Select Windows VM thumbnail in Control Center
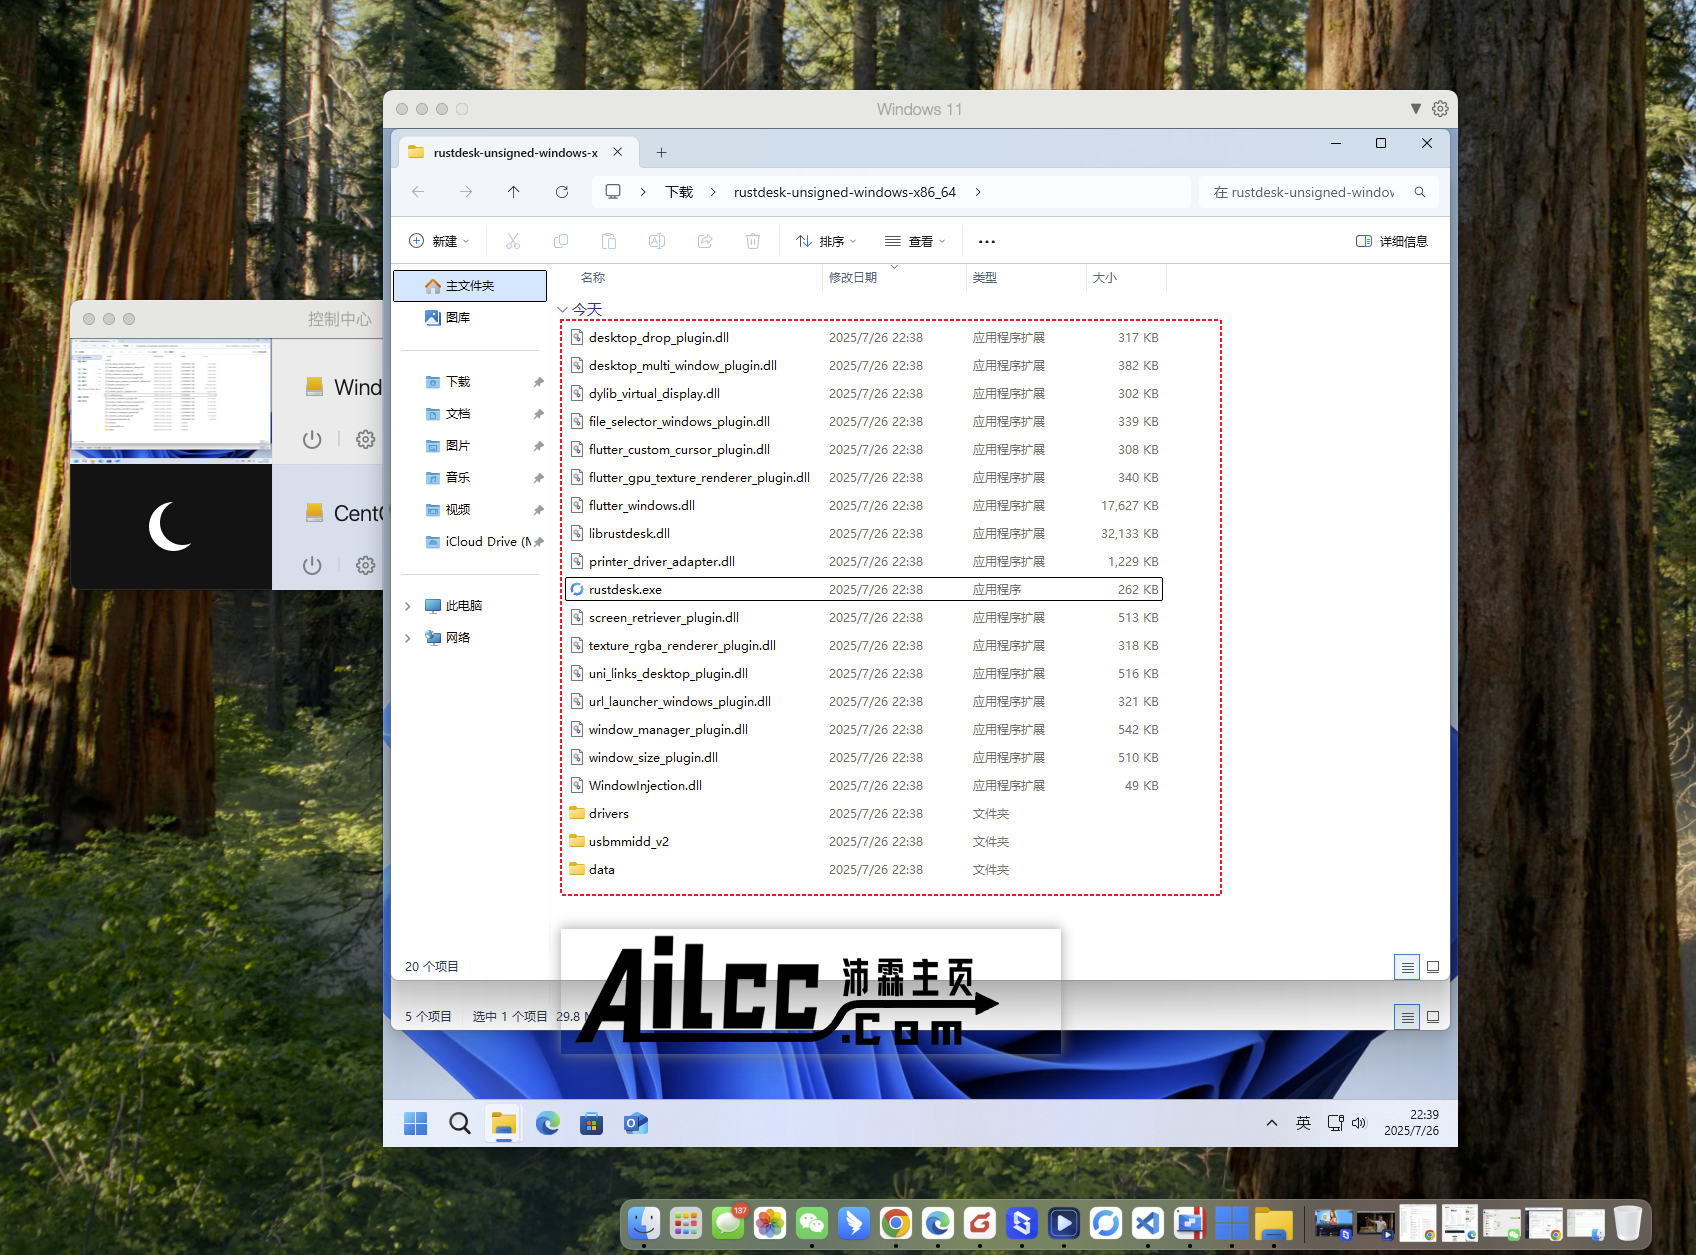The width and height of the screenshot is (1696, 1255). (x=171, y=400)
